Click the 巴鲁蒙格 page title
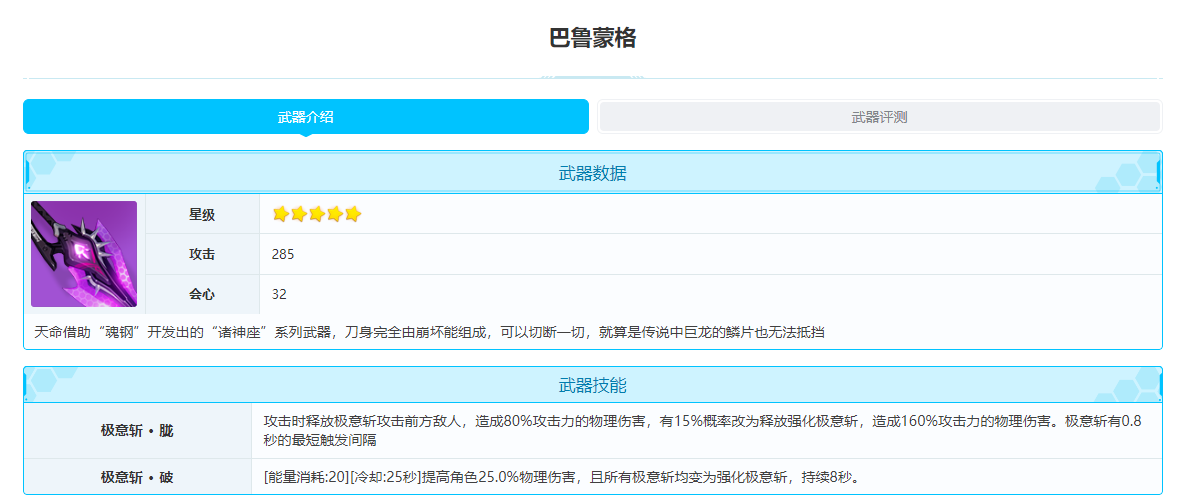1179x503 pixels. [593, 38]
